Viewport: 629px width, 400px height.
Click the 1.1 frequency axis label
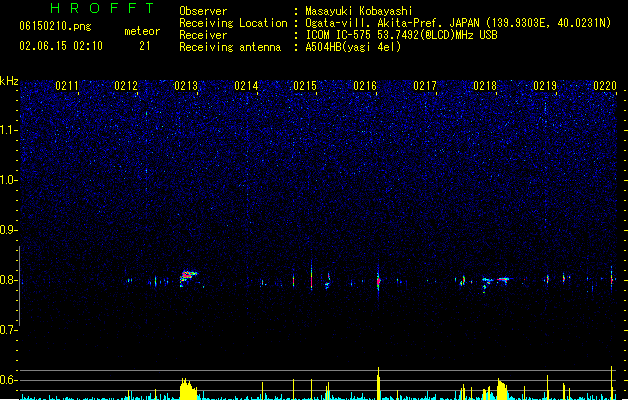pyautogui.click(x=9, y=130)
